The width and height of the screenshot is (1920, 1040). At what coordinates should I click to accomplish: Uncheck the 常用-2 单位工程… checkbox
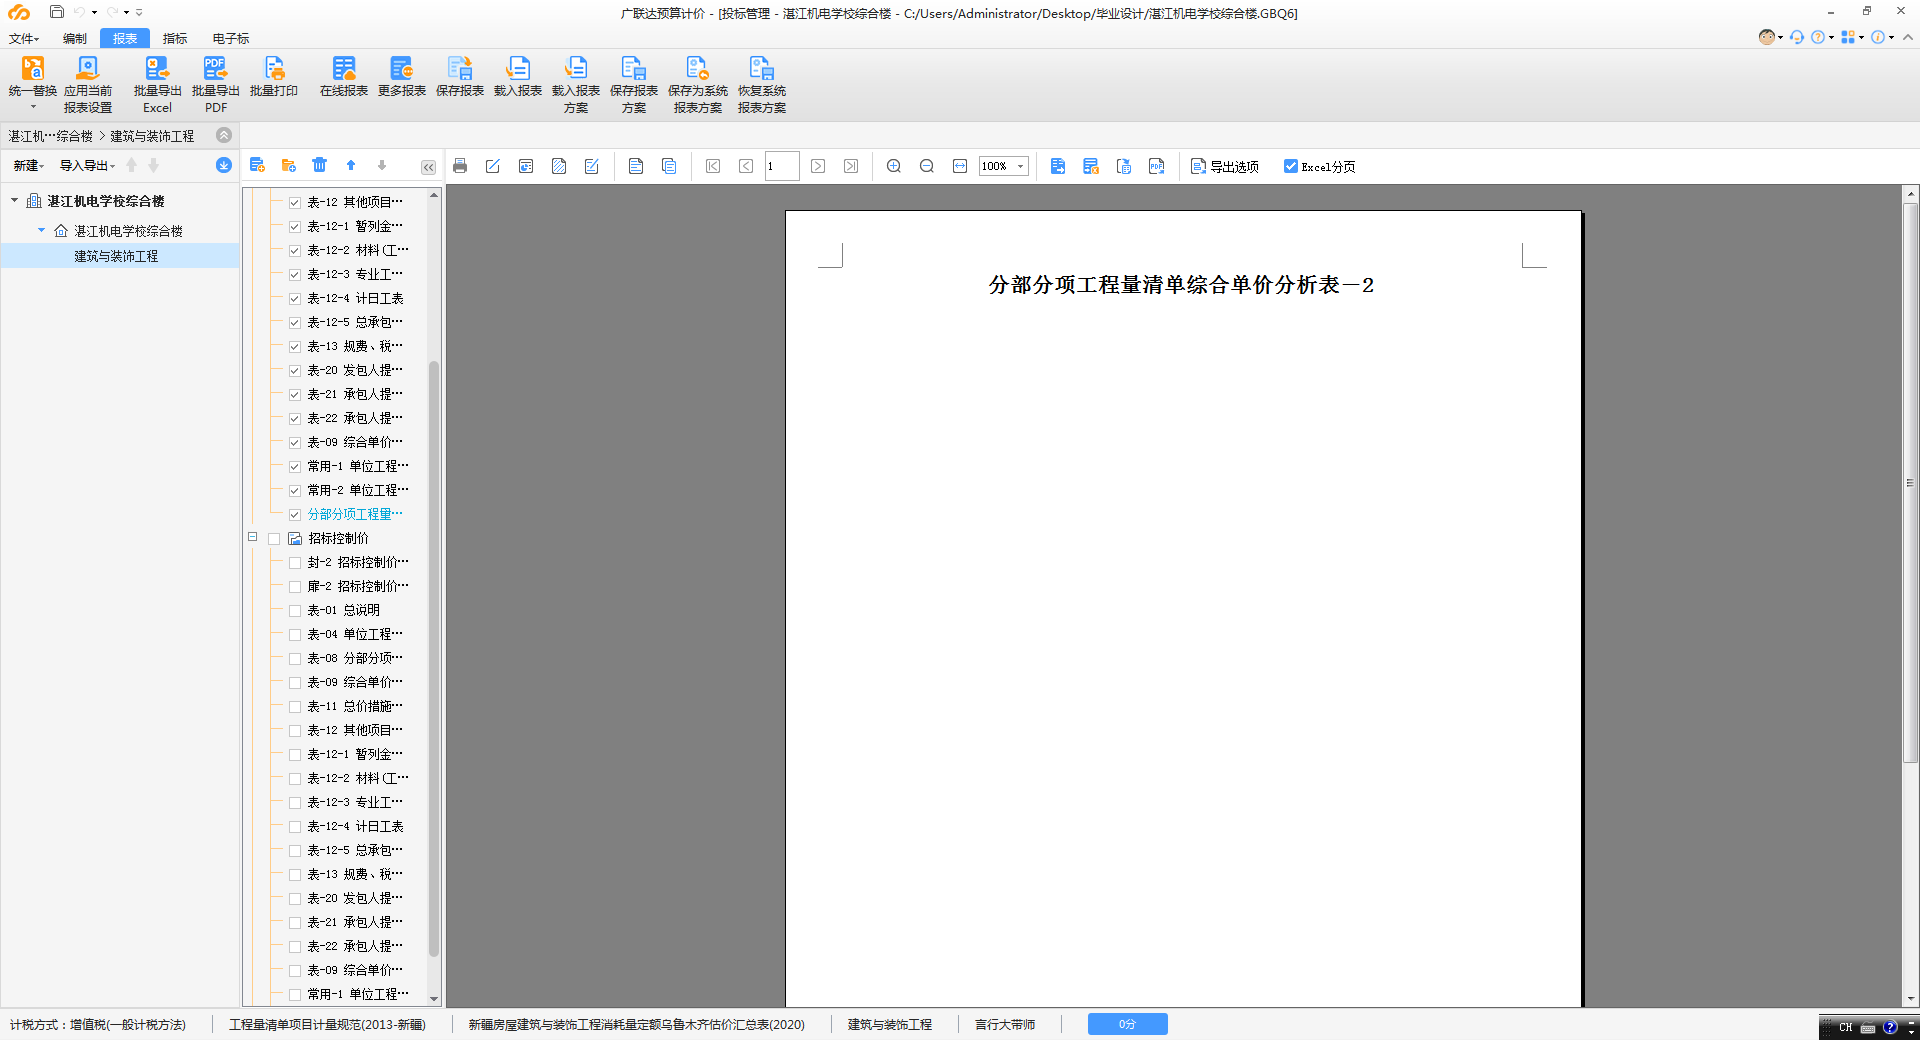click(295, 490)
